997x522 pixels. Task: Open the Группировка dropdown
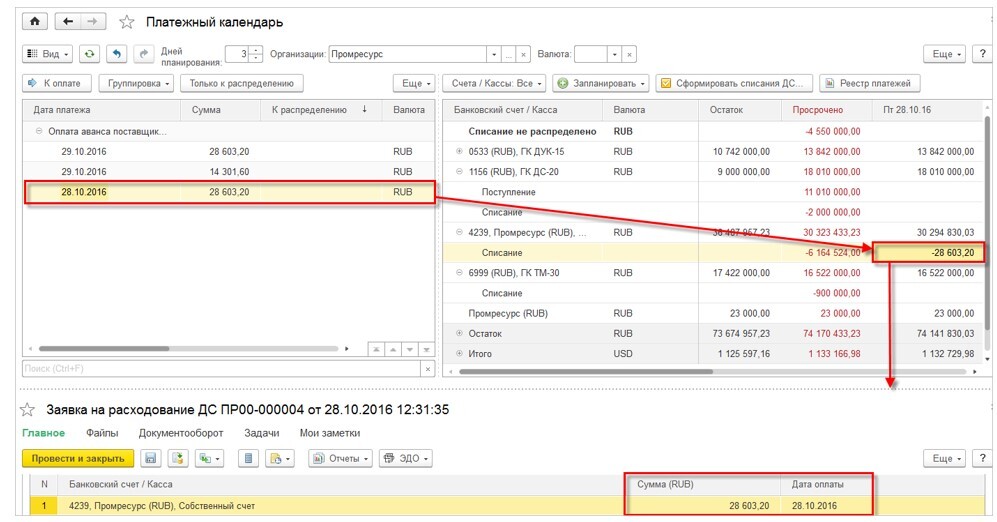click(x=137, y=83)
